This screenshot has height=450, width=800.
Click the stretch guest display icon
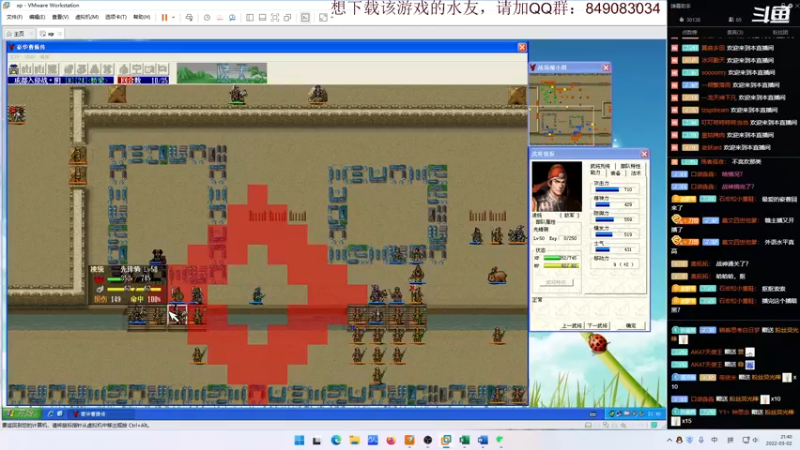[x=323, y=17]
